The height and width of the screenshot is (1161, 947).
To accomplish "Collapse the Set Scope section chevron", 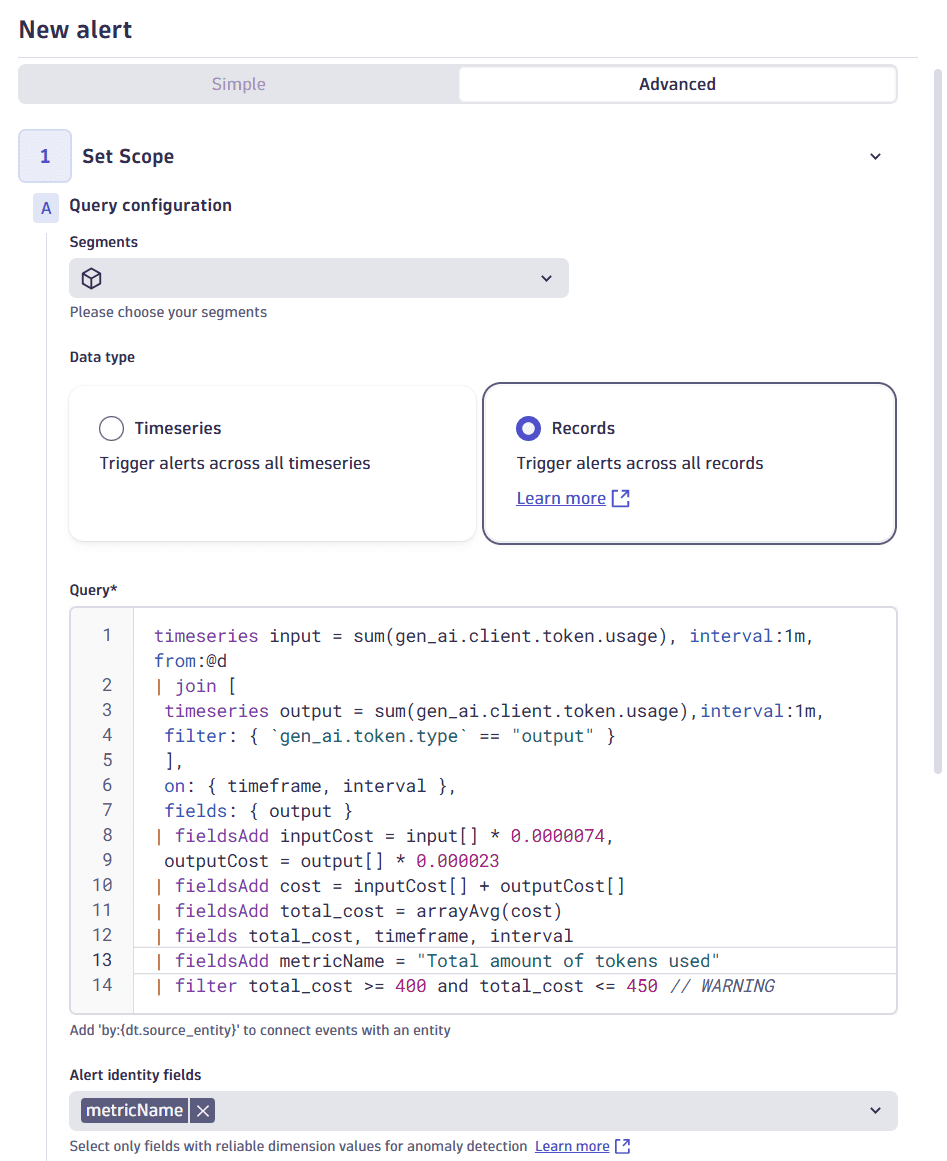I will [875, 156].
